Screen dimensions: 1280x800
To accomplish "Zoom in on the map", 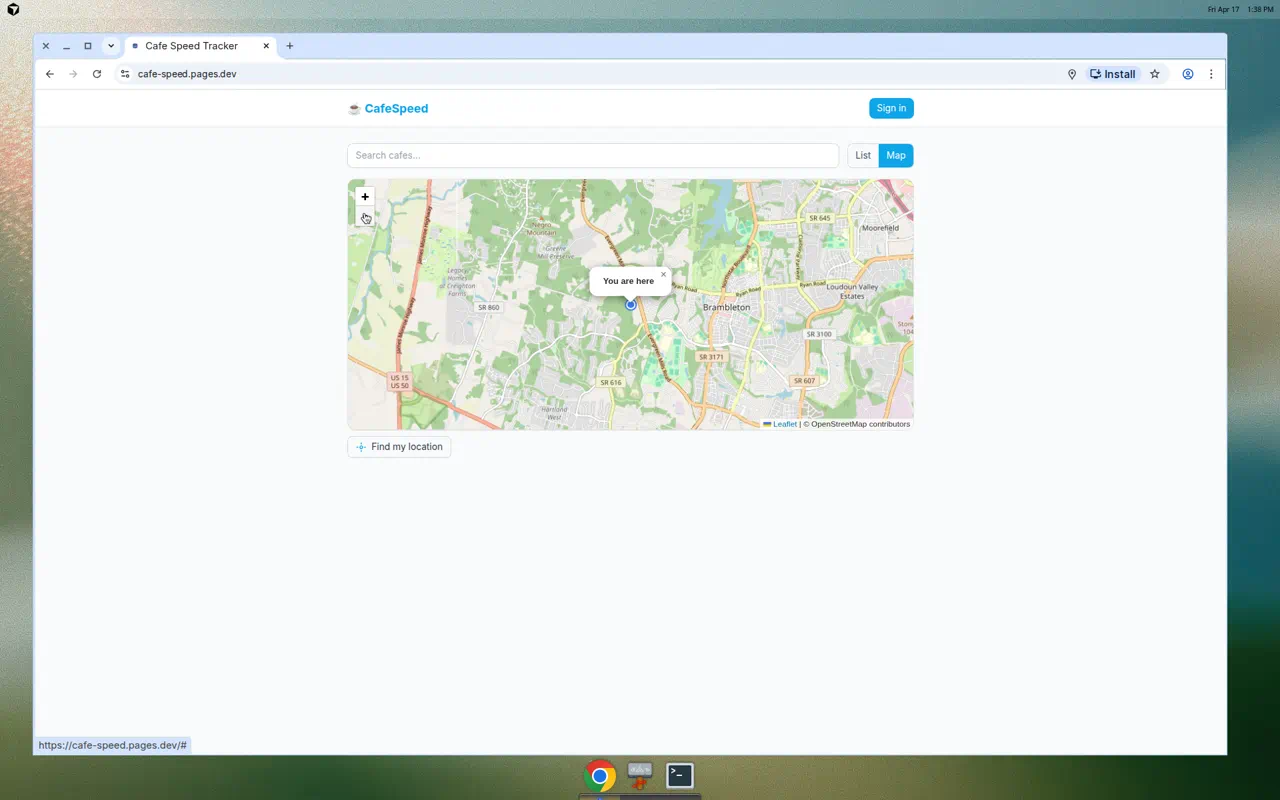I will (x=365, y=197).
